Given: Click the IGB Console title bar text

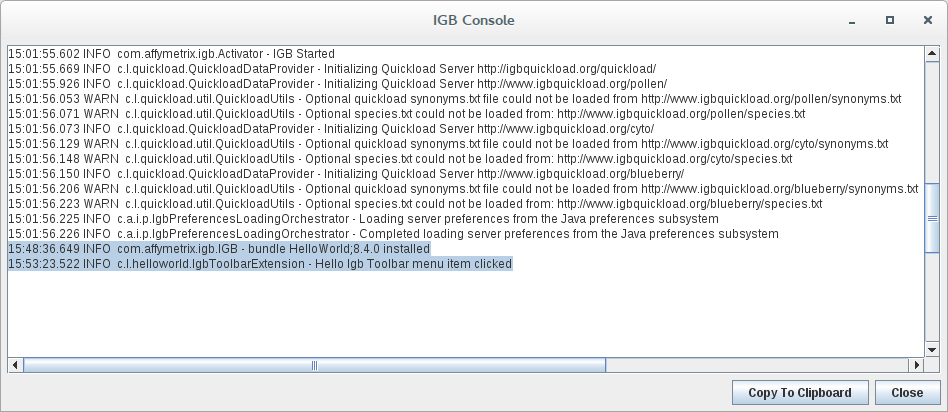Looking at the screenshot, I should (473, 20).
